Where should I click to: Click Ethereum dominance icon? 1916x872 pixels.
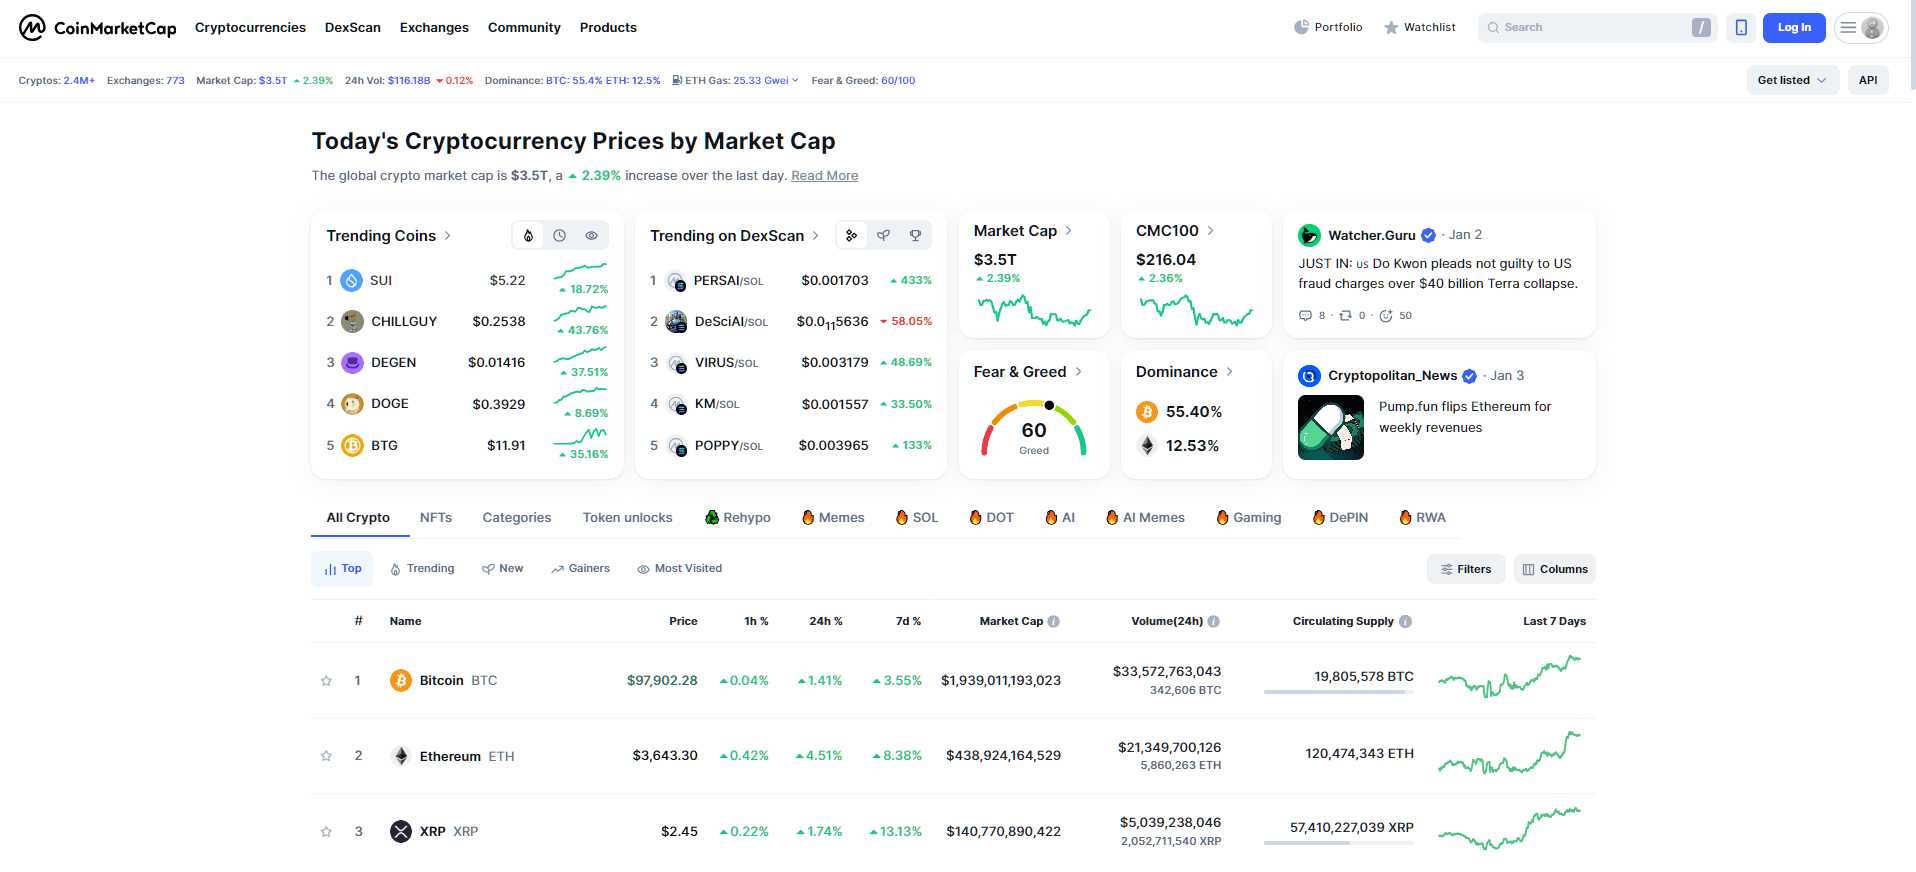click(x=1147, y=446)
